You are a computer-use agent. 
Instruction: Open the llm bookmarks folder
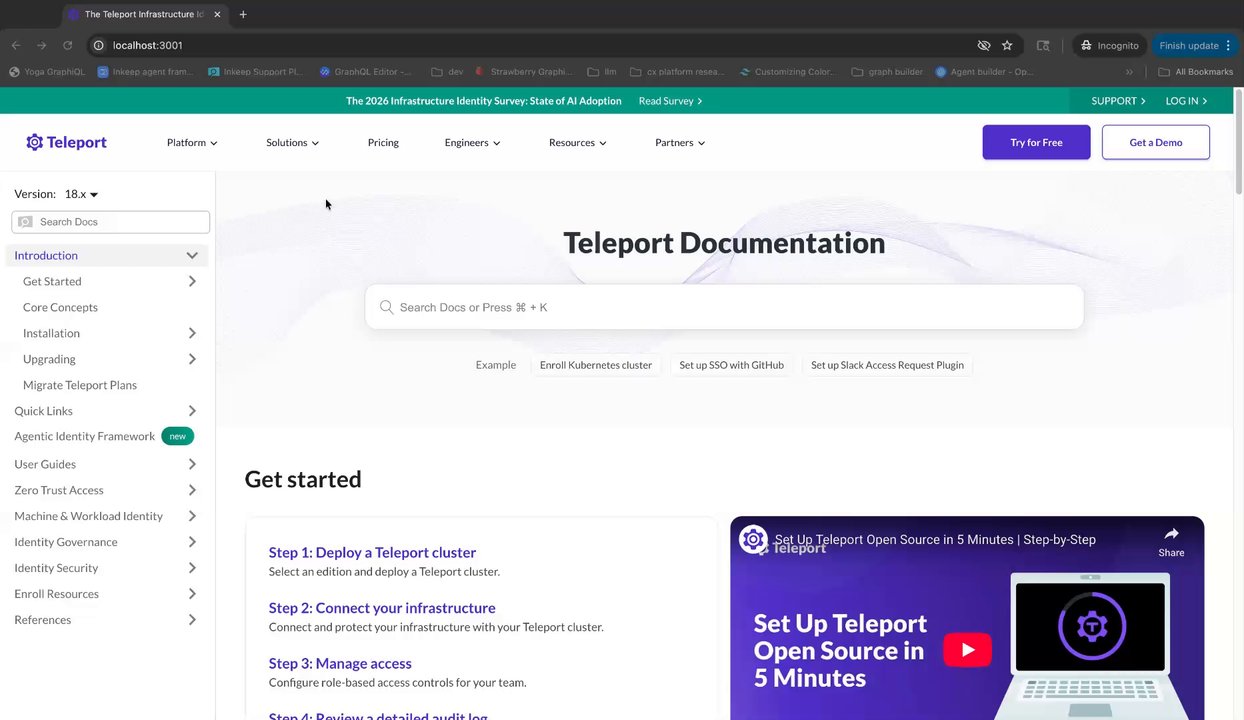coord(602,72)
